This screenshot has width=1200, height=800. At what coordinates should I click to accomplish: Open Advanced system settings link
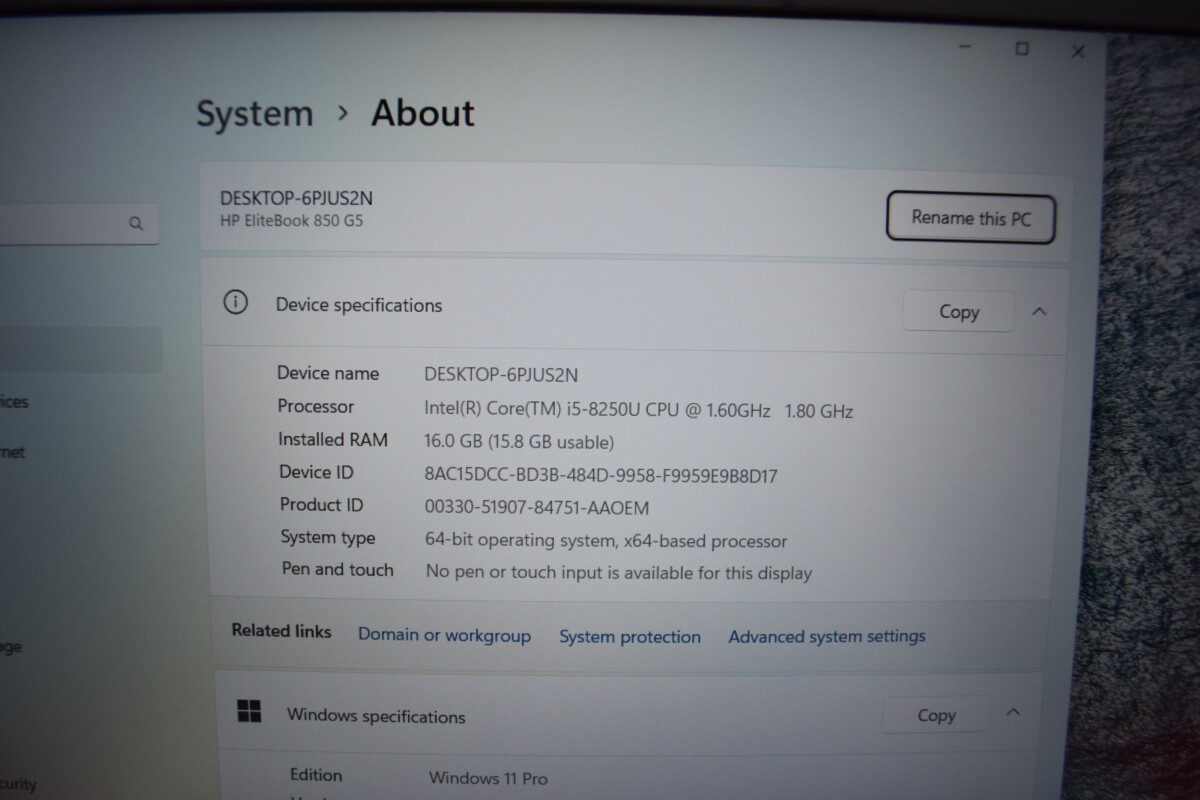point(827,636)
